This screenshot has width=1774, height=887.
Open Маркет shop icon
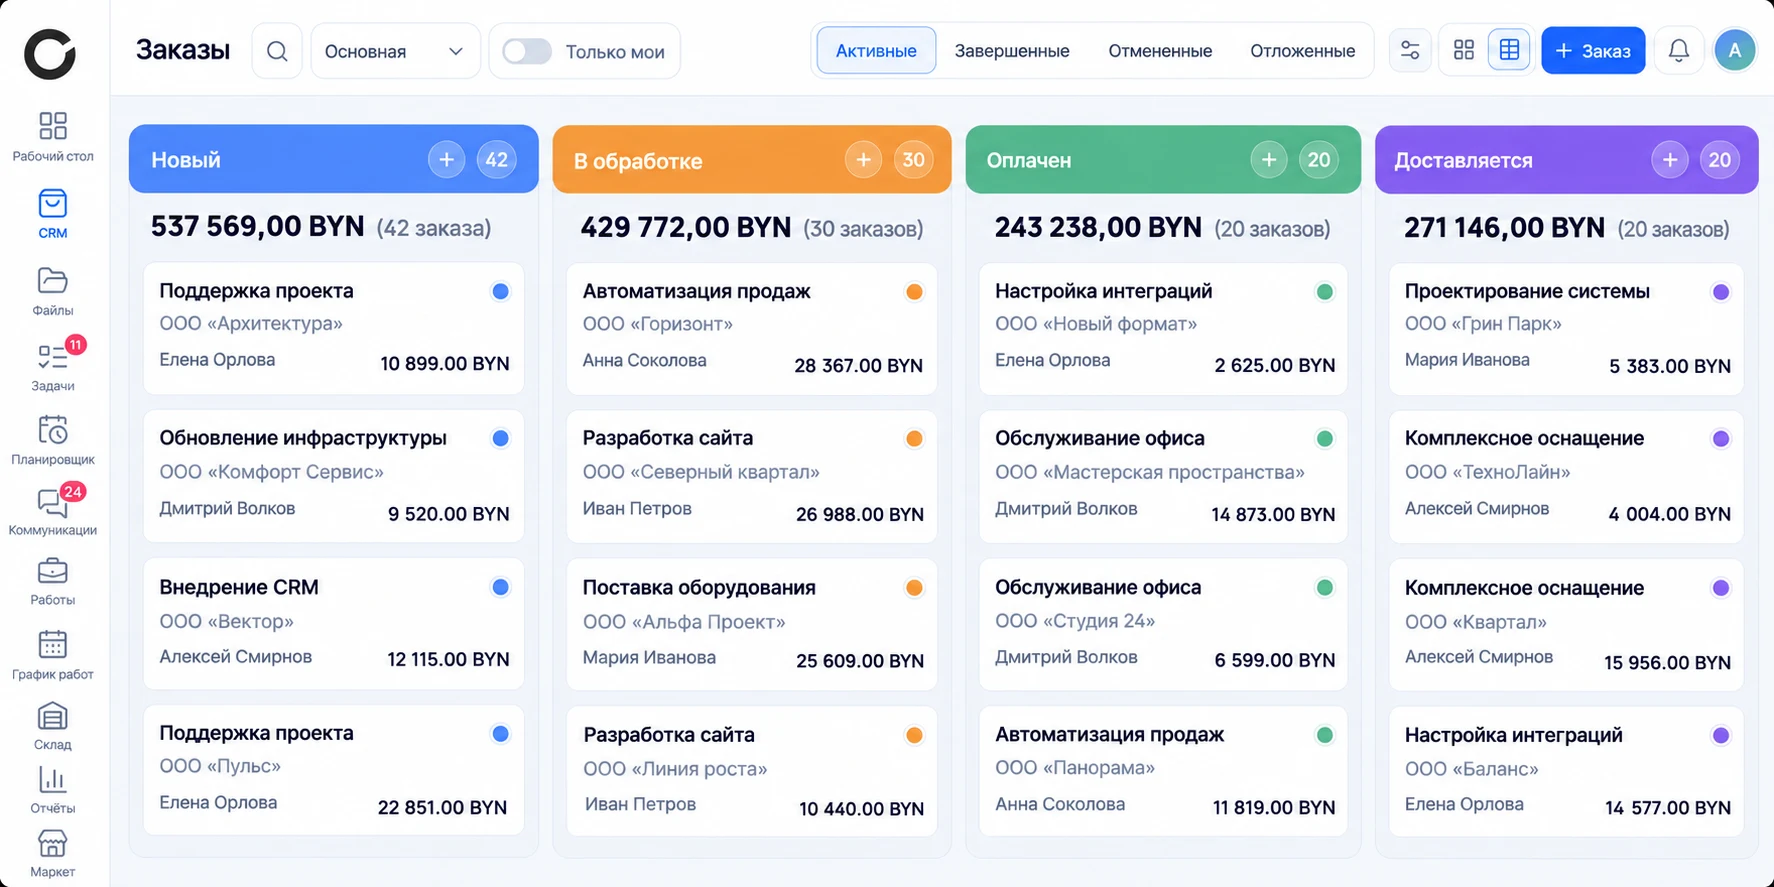(x=52, y=844)
